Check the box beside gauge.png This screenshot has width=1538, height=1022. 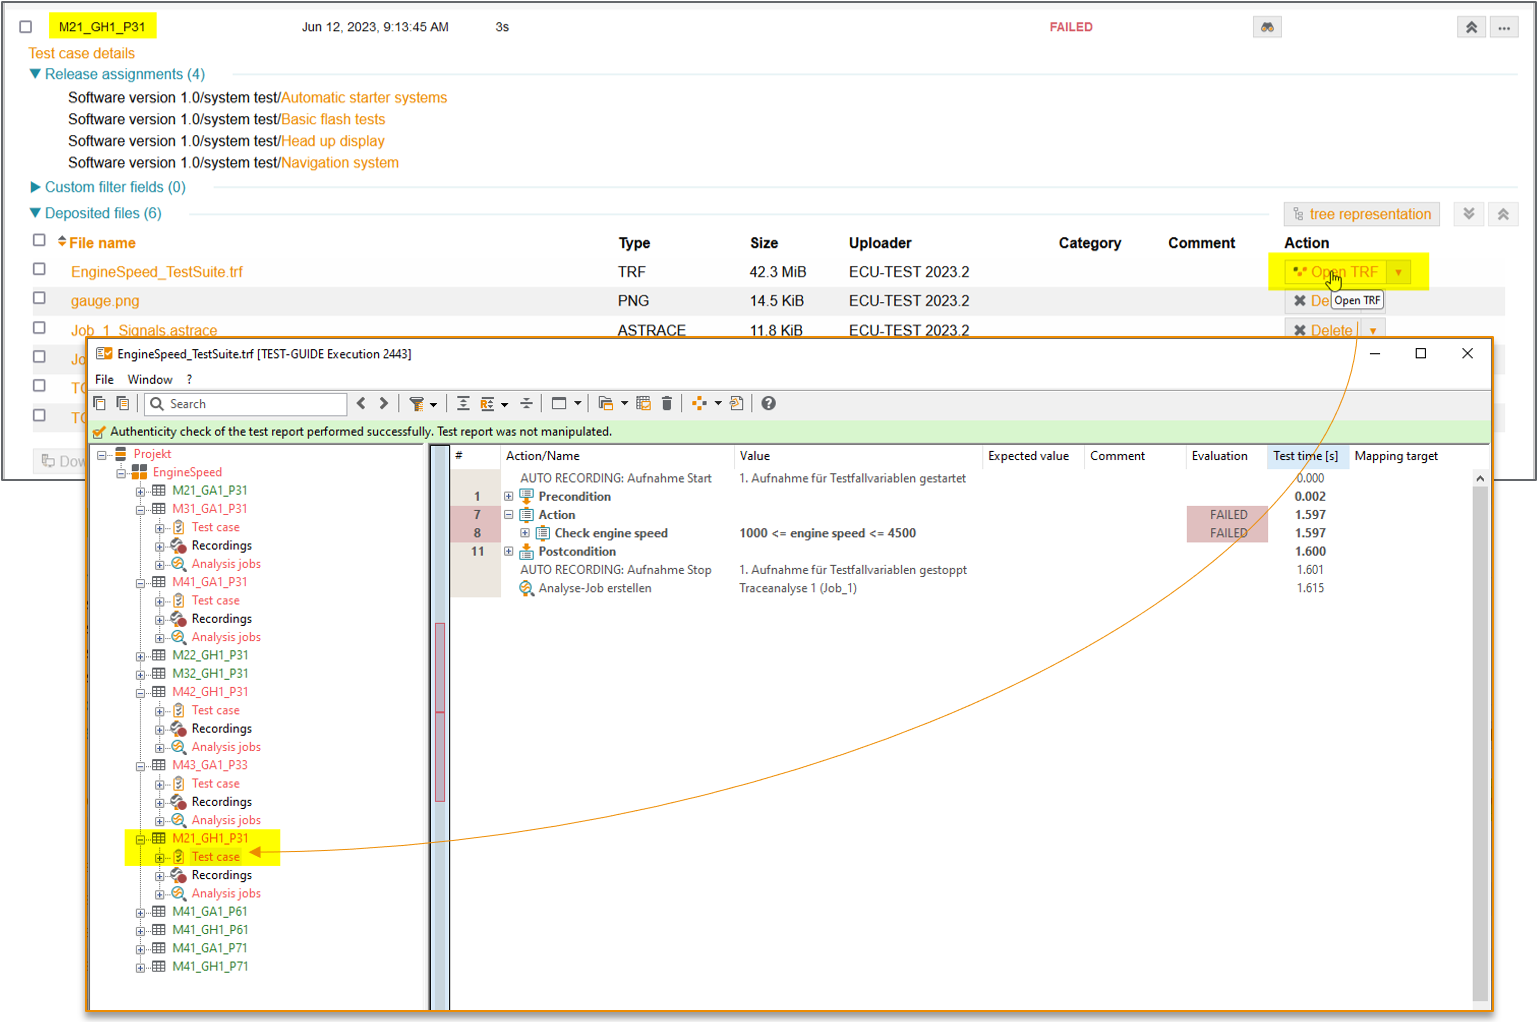(x=39, y=298)
